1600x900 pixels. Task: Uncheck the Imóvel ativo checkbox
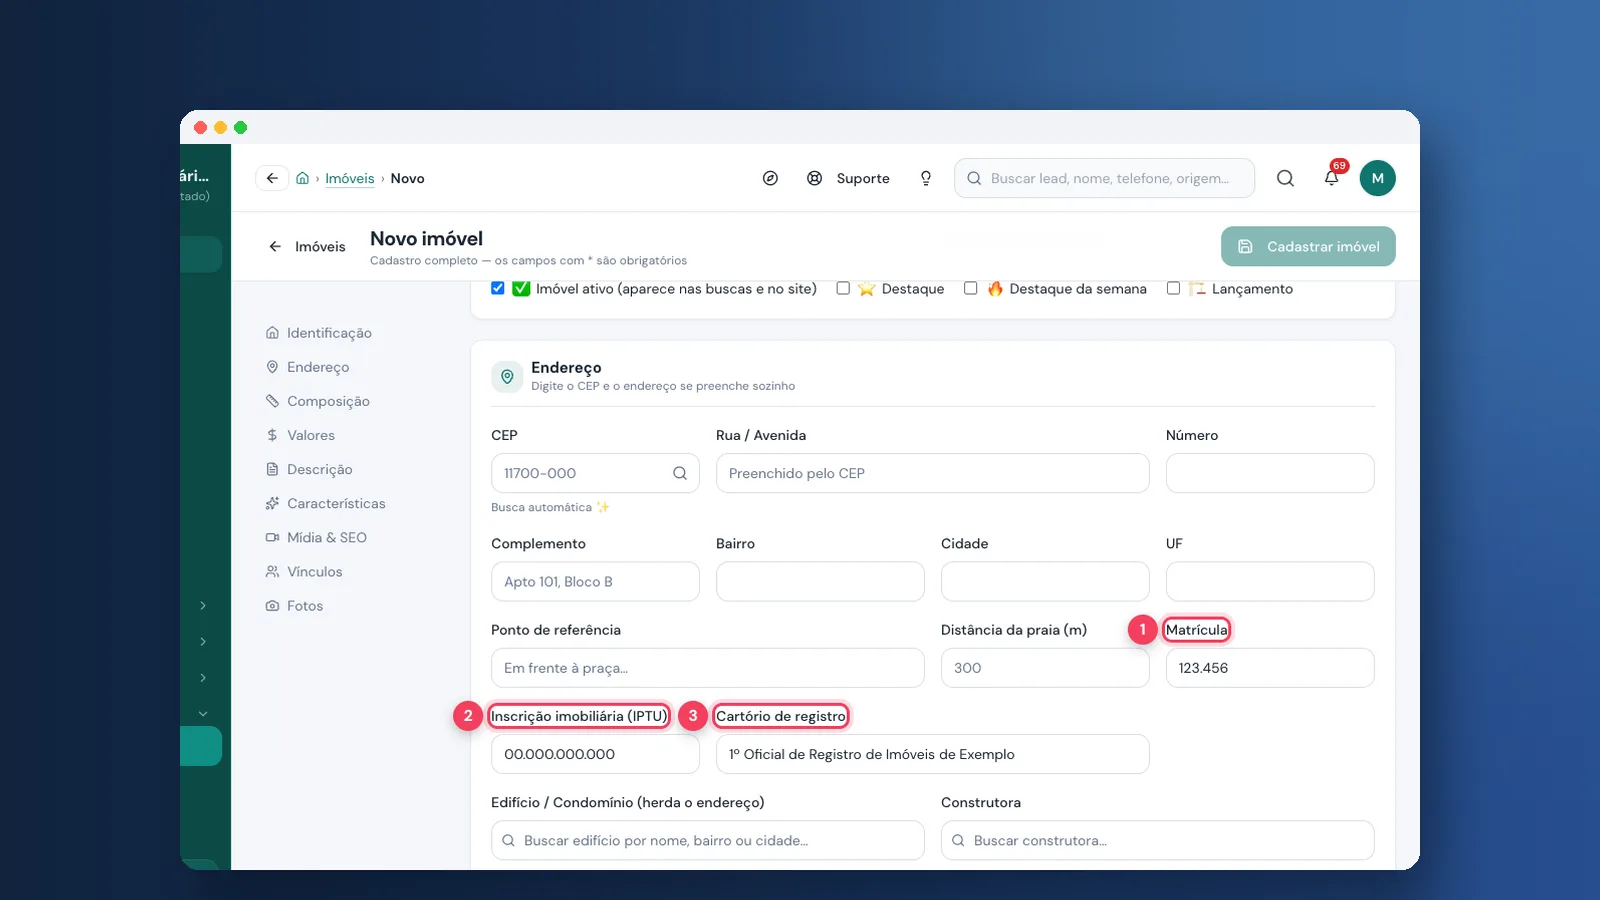tap(498, 288)
